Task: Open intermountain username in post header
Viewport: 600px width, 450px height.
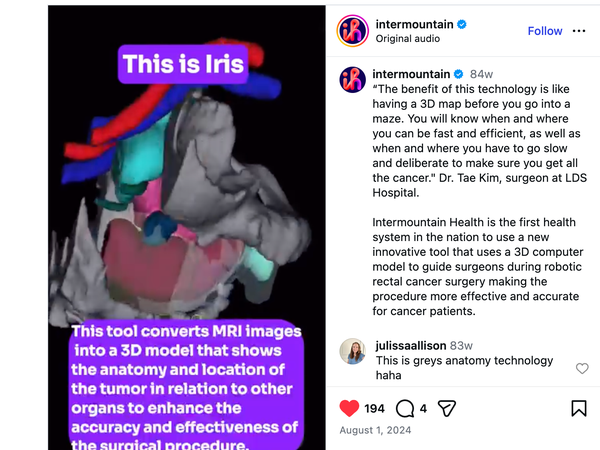Action: (x=414, y=24)
